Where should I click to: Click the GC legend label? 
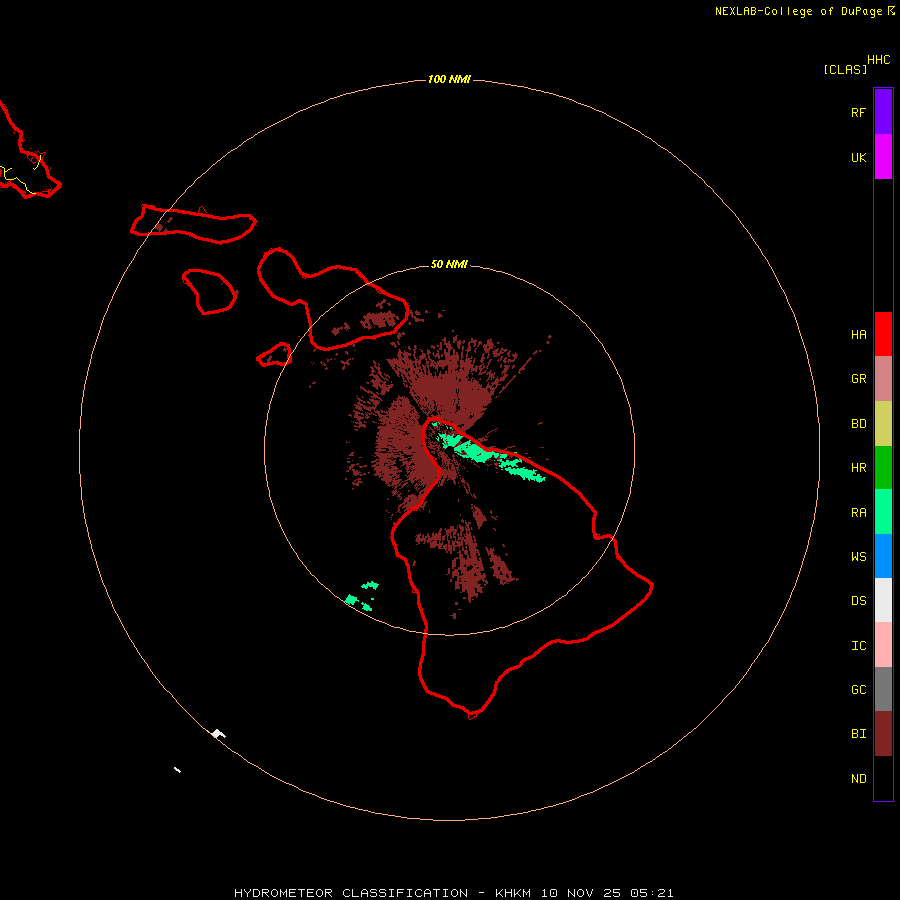click(x=858, y=689)
